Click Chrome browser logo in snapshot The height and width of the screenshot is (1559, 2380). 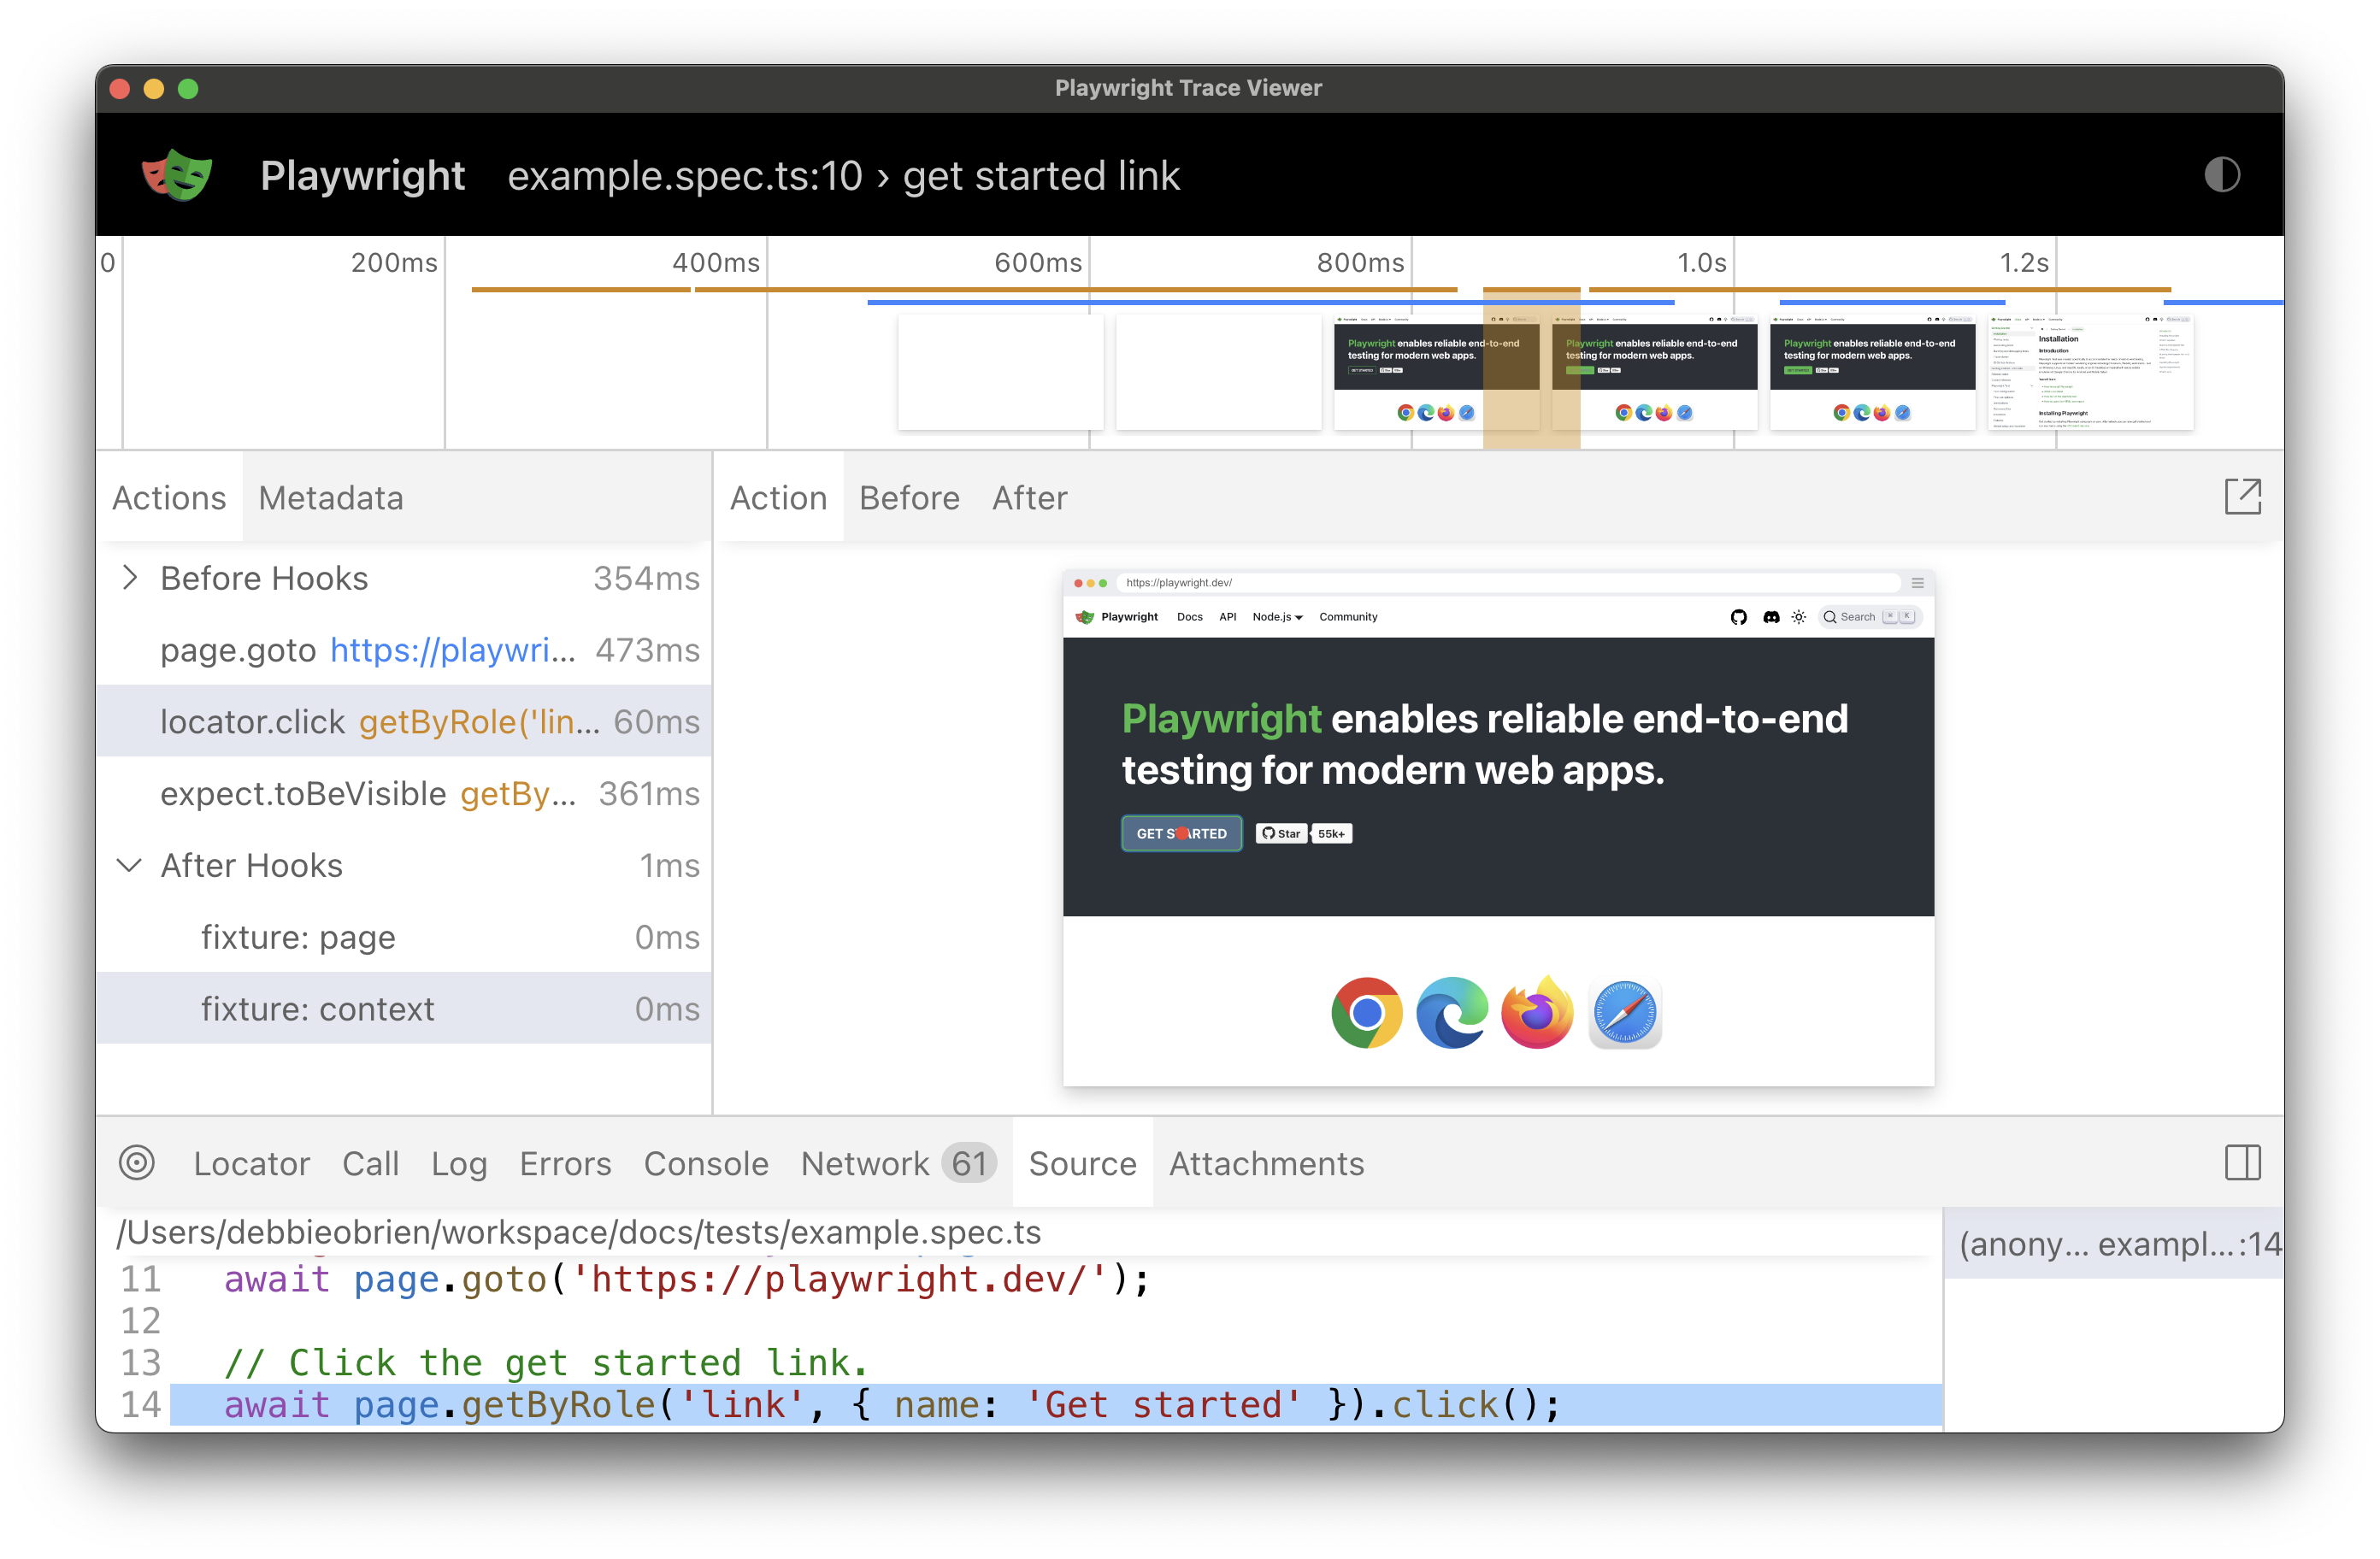(1366, 1012)
